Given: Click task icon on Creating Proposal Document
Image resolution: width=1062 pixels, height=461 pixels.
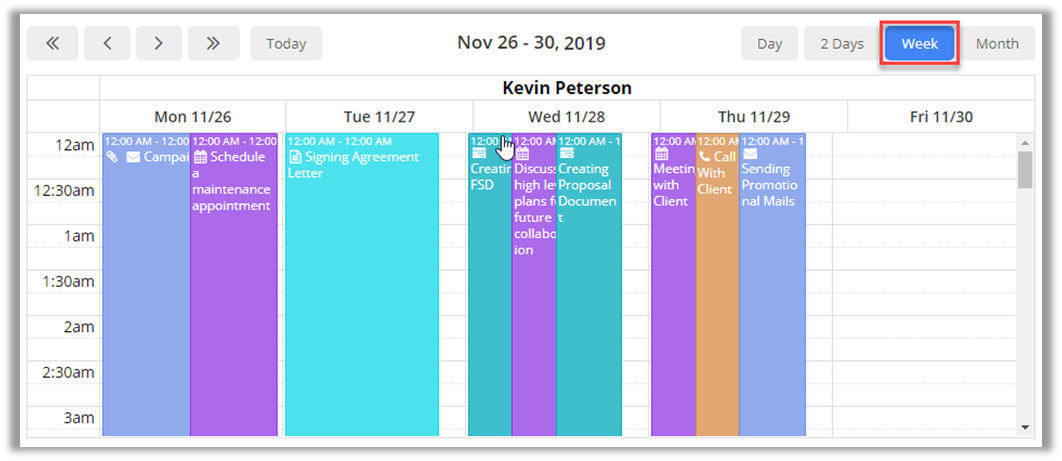Looking at the screenshot, I should [x=566, y=154].
